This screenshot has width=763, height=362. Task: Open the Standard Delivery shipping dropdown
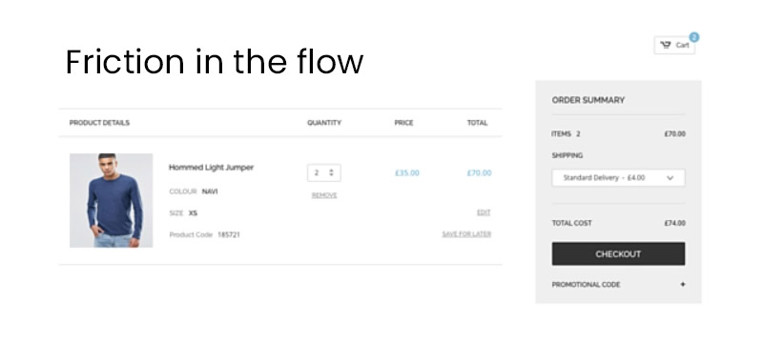pos(618,178)
